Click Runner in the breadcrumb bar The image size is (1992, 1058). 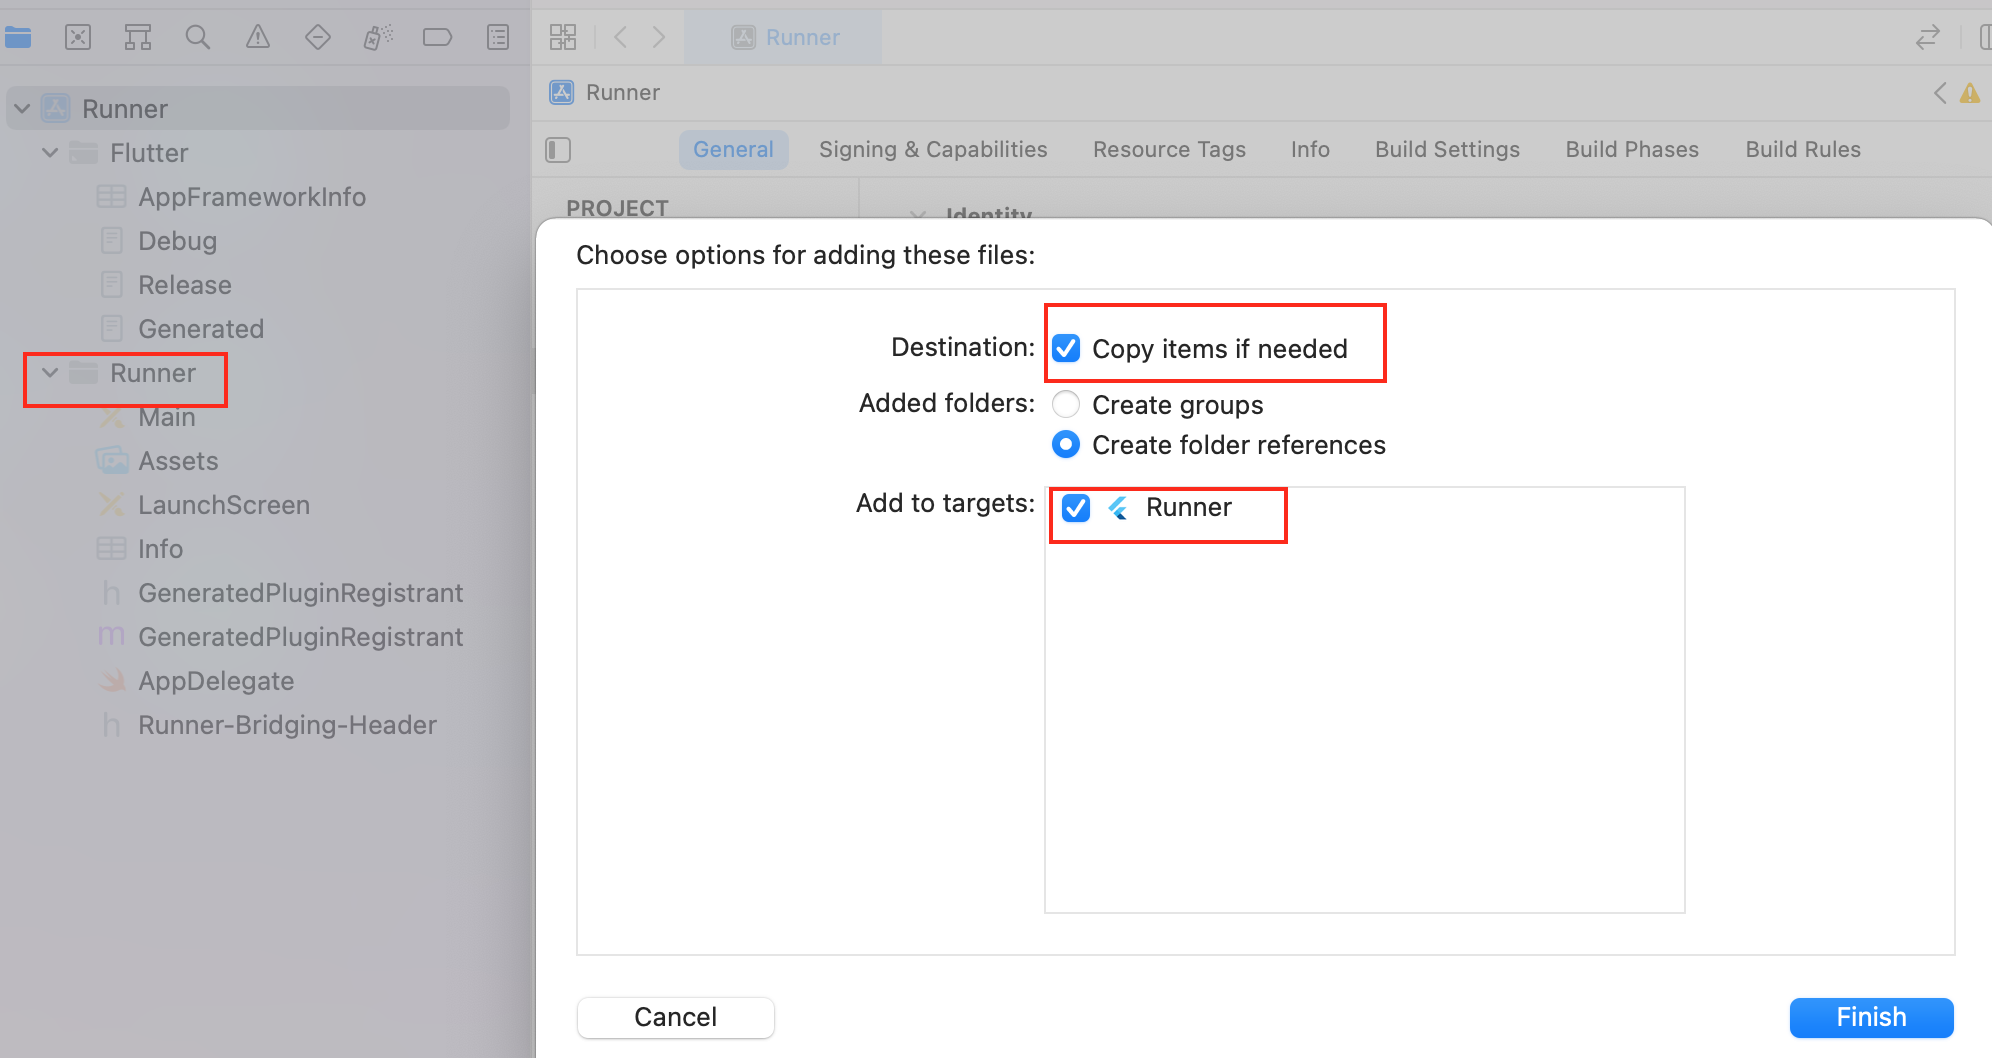point(623,93)
